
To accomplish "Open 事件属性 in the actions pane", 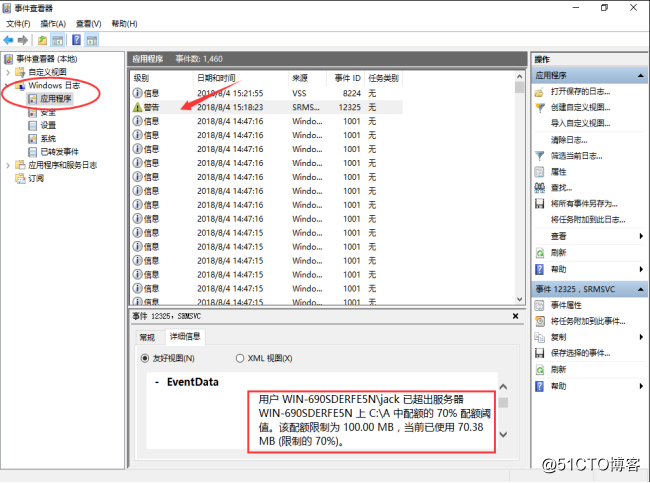I will click(566, 306).
